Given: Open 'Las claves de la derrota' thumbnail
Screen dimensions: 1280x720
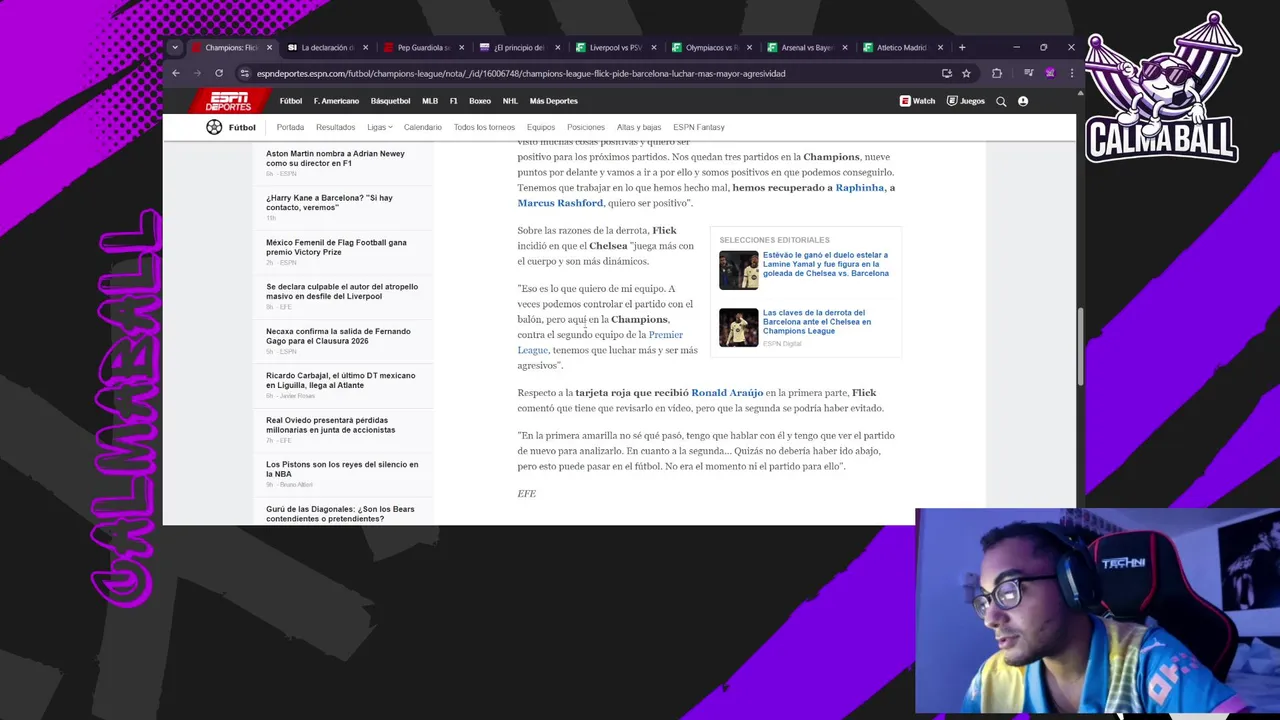Looking at the screenshot, I should pos(738,327).
